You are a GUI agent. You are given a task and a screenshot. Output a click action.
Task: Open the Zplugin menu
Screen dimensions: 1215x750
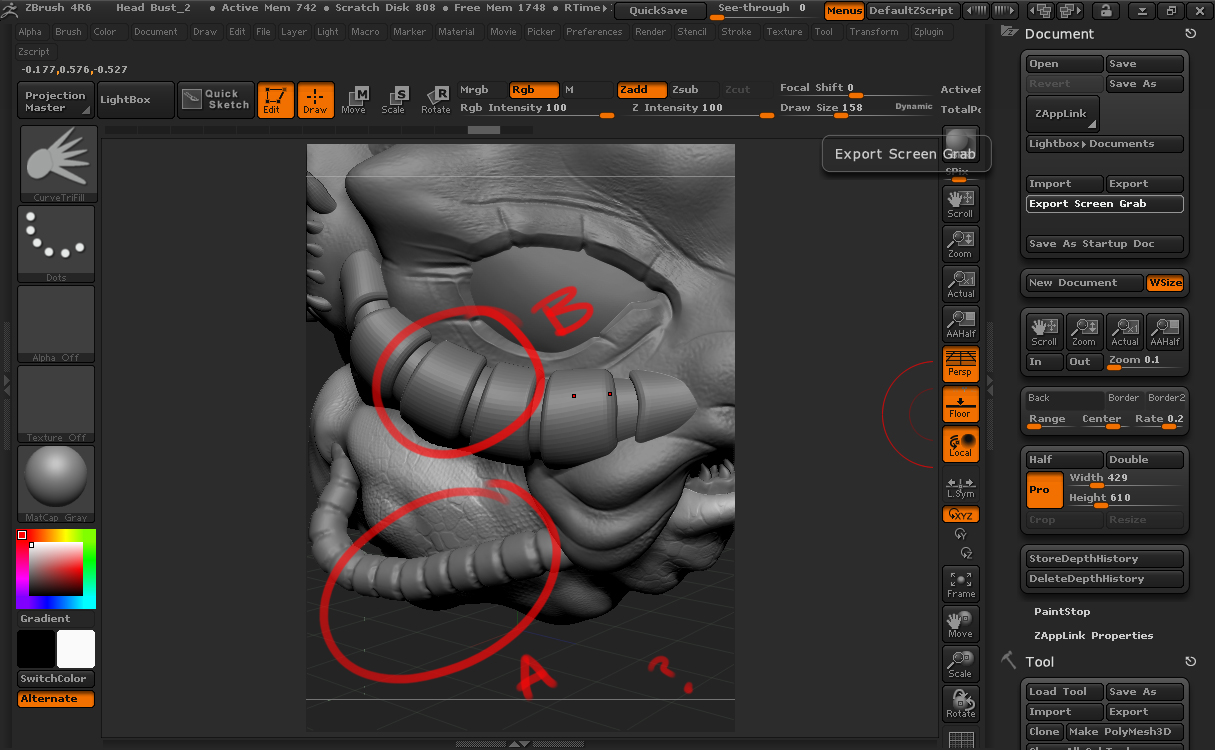929,31
